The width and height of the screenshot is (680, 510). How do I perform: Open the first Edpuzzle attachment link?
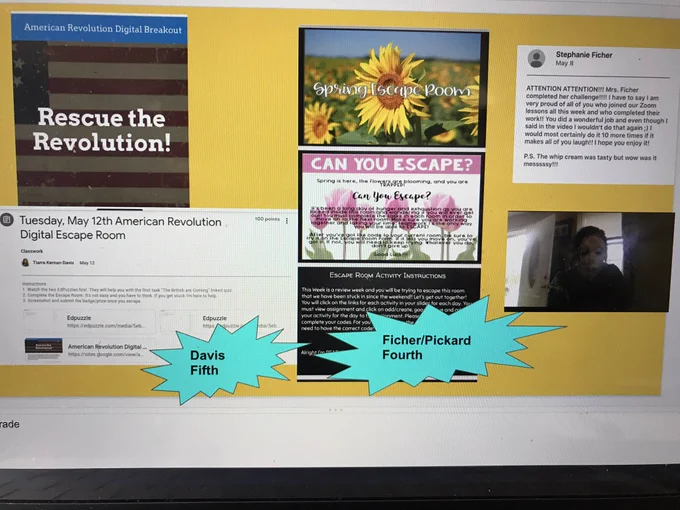point(90,321)
